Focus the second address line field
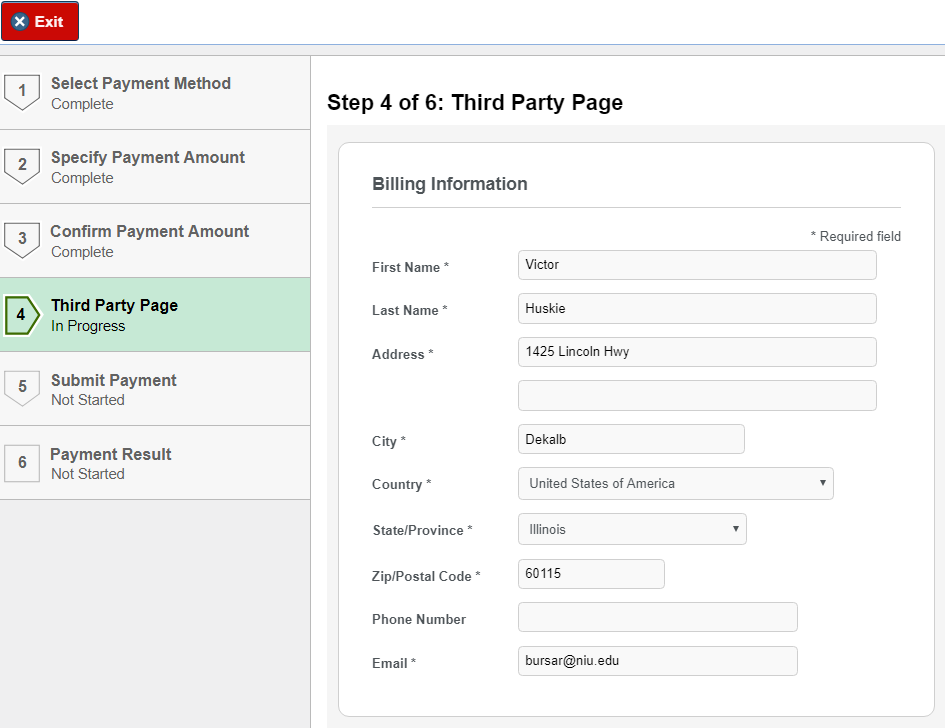This screenshot has height=728, width=945. tap(696, 396)
